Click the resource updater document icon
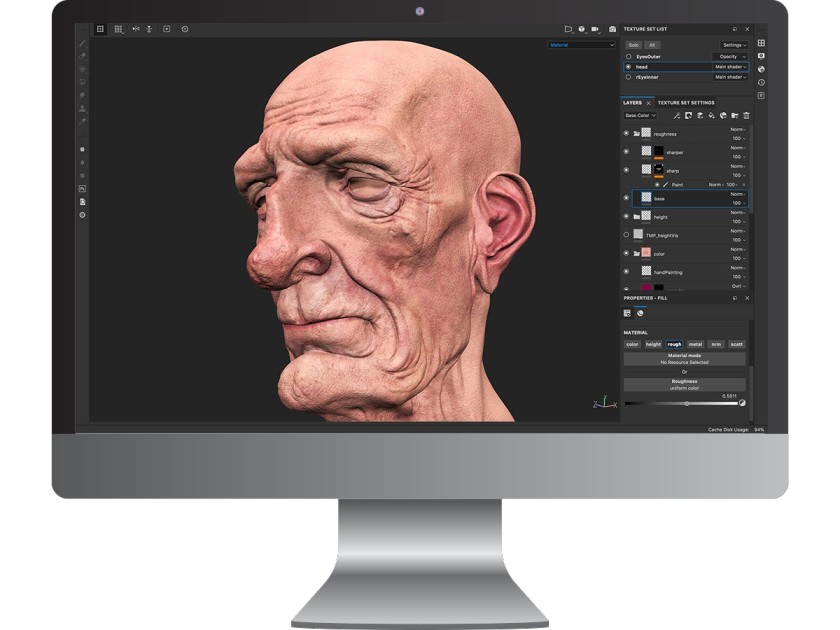The height and width of the screenshot is (630, 840). (82, 202)
